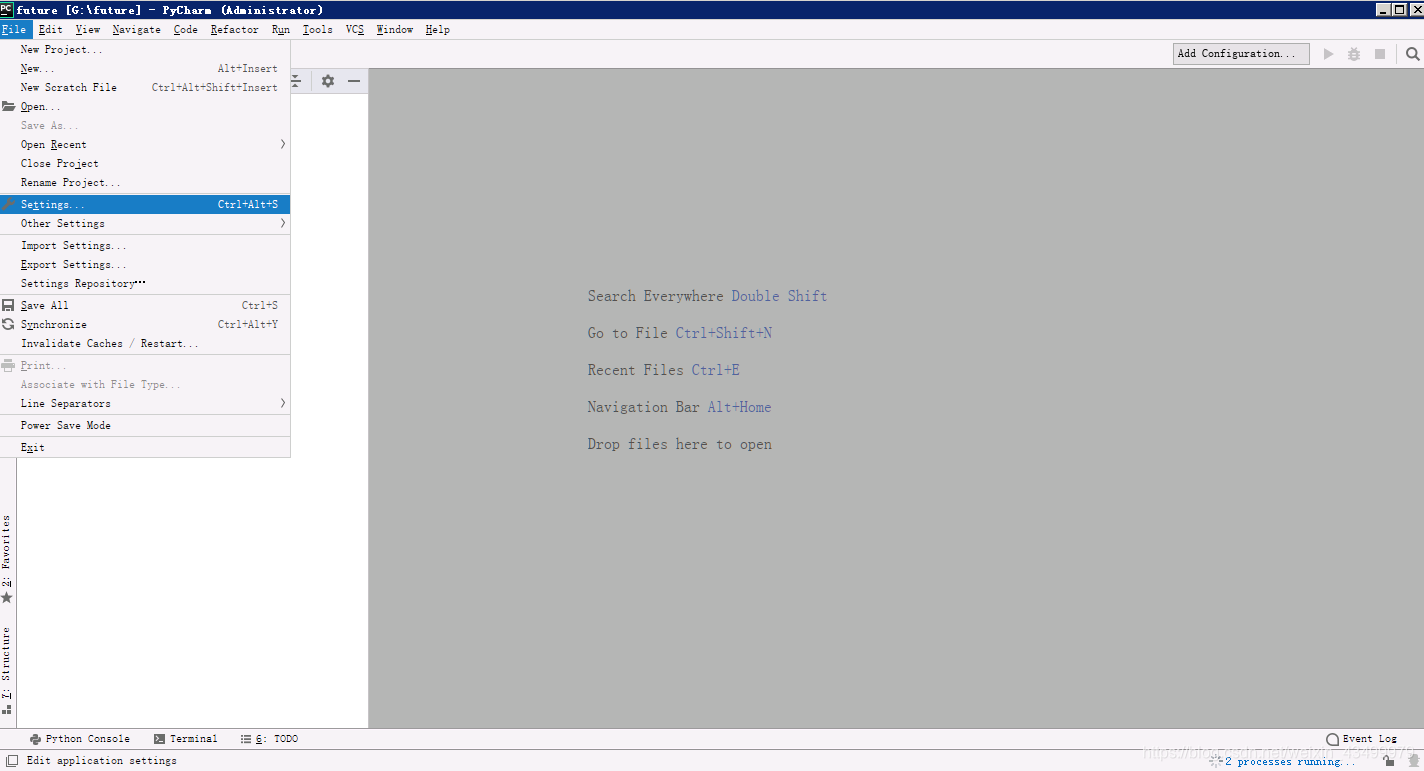
Task: Choose New Project... from File menu
Action: (x=145, y=49)
